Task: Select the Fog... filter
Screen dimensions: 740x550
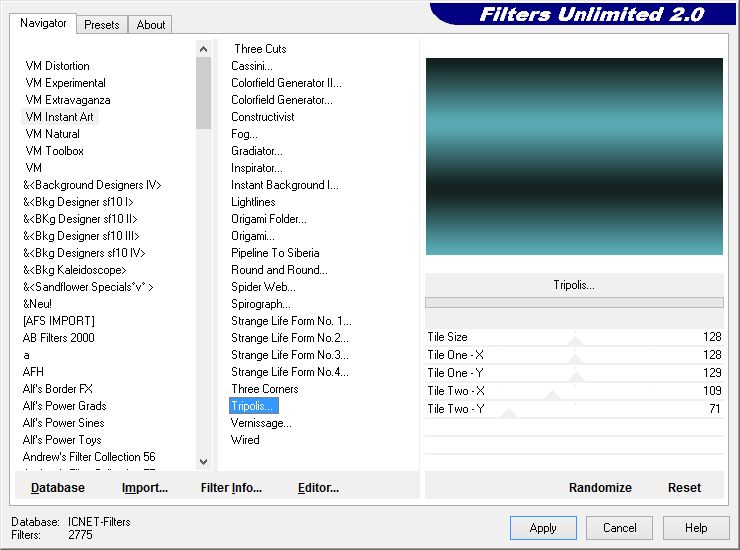Action: [244, 134]
